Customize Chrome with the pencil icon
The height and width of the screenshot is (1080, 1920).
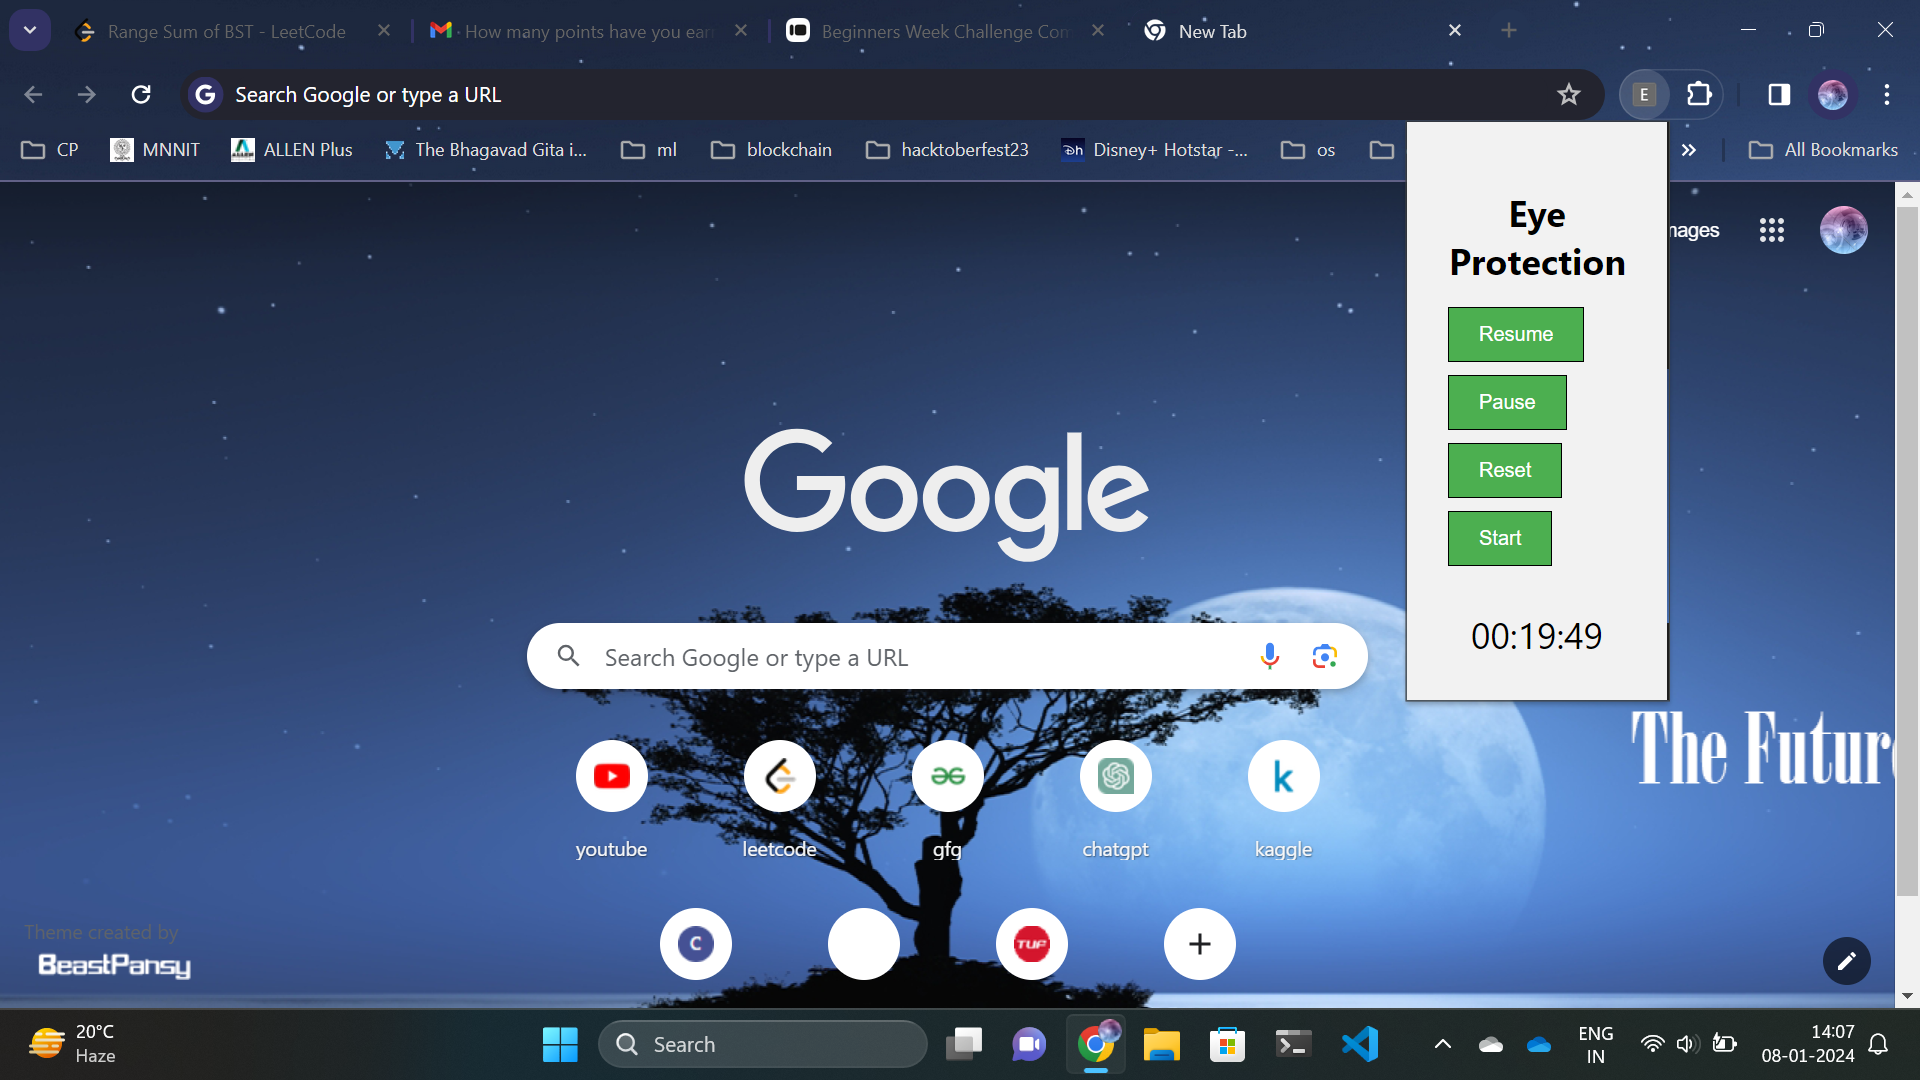[1846, 961]
